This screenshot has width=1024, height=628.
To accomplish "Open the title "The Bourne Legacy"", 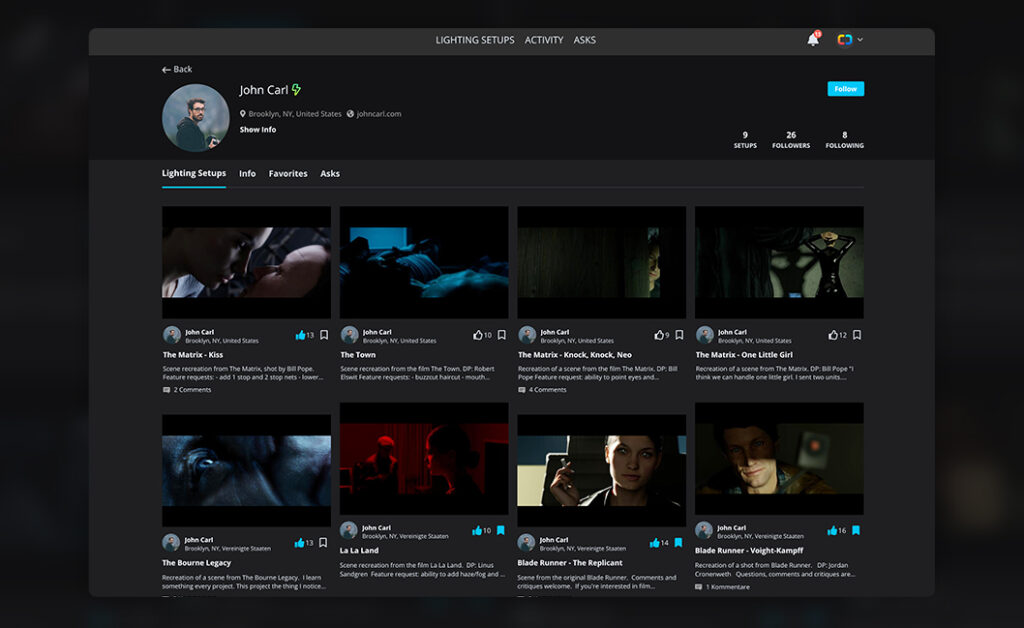I will point(197,563).
